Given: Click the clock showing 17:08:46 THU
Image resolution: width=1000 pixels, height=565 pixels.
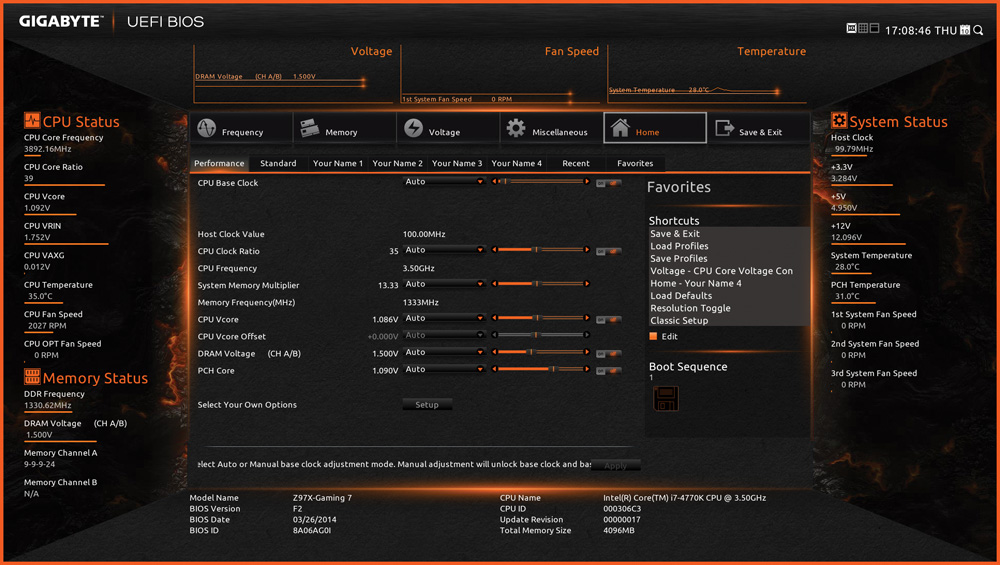Looking at the screenshot, I should point(921,31).
